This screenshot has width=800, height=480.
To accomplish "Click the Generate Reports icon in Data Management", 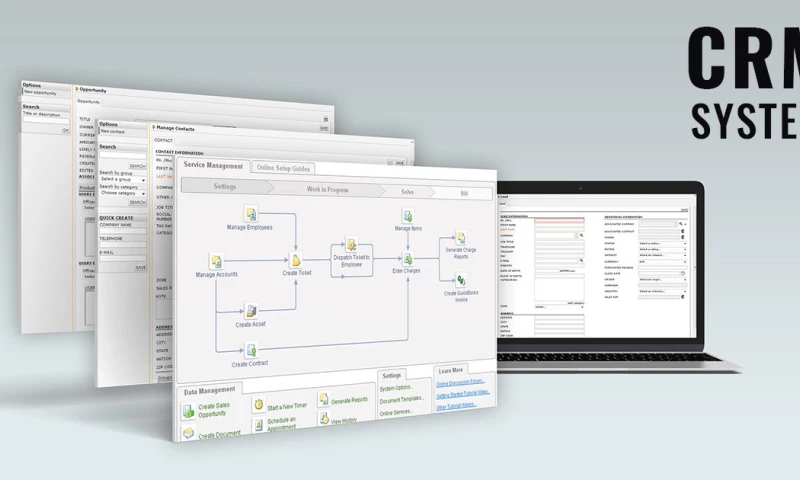I will 323,399.
